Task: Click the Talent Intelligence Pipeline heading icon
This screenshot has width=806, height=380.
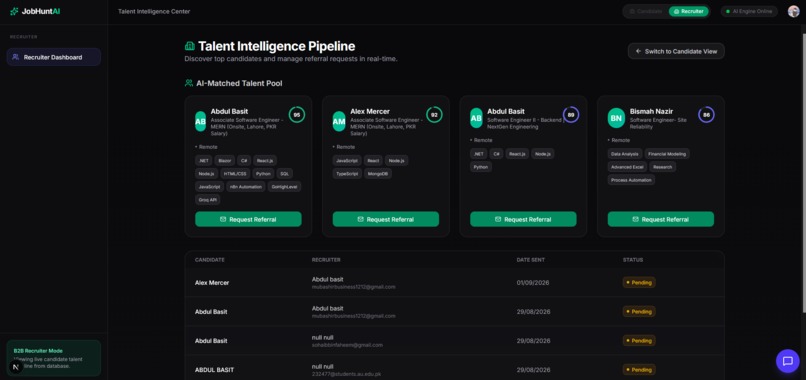Action: tap(190, 46)
